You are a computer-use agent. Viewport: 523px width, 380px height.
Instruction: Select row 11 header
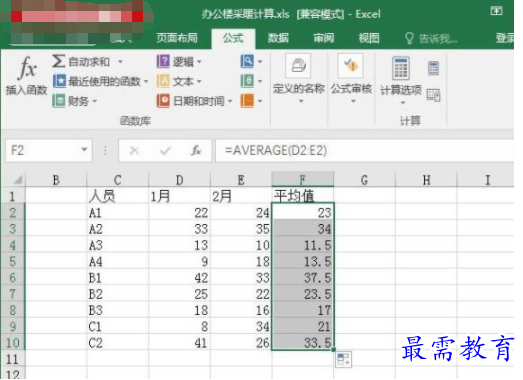[x=13, y=360]
